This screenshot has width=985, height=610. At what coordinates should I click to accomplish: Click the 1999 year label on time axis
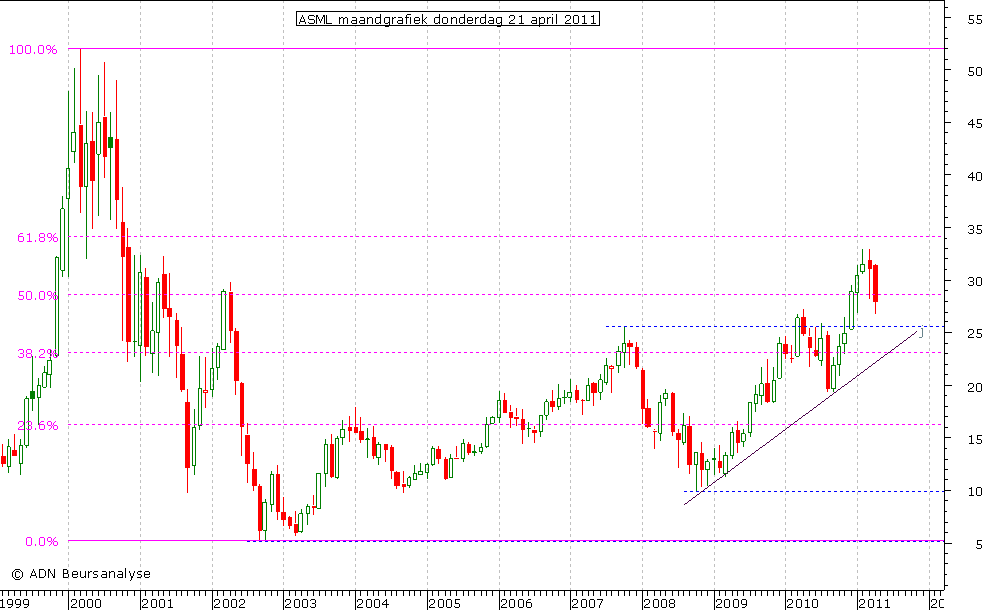click(14, 603)
